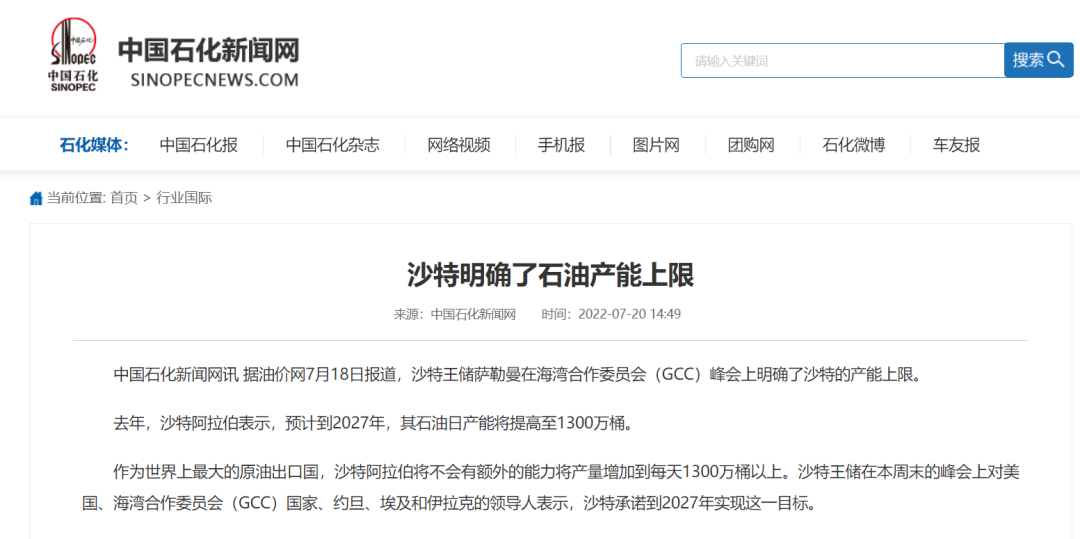
Task: Click the Sinopec logo icon
Action: 73,54
